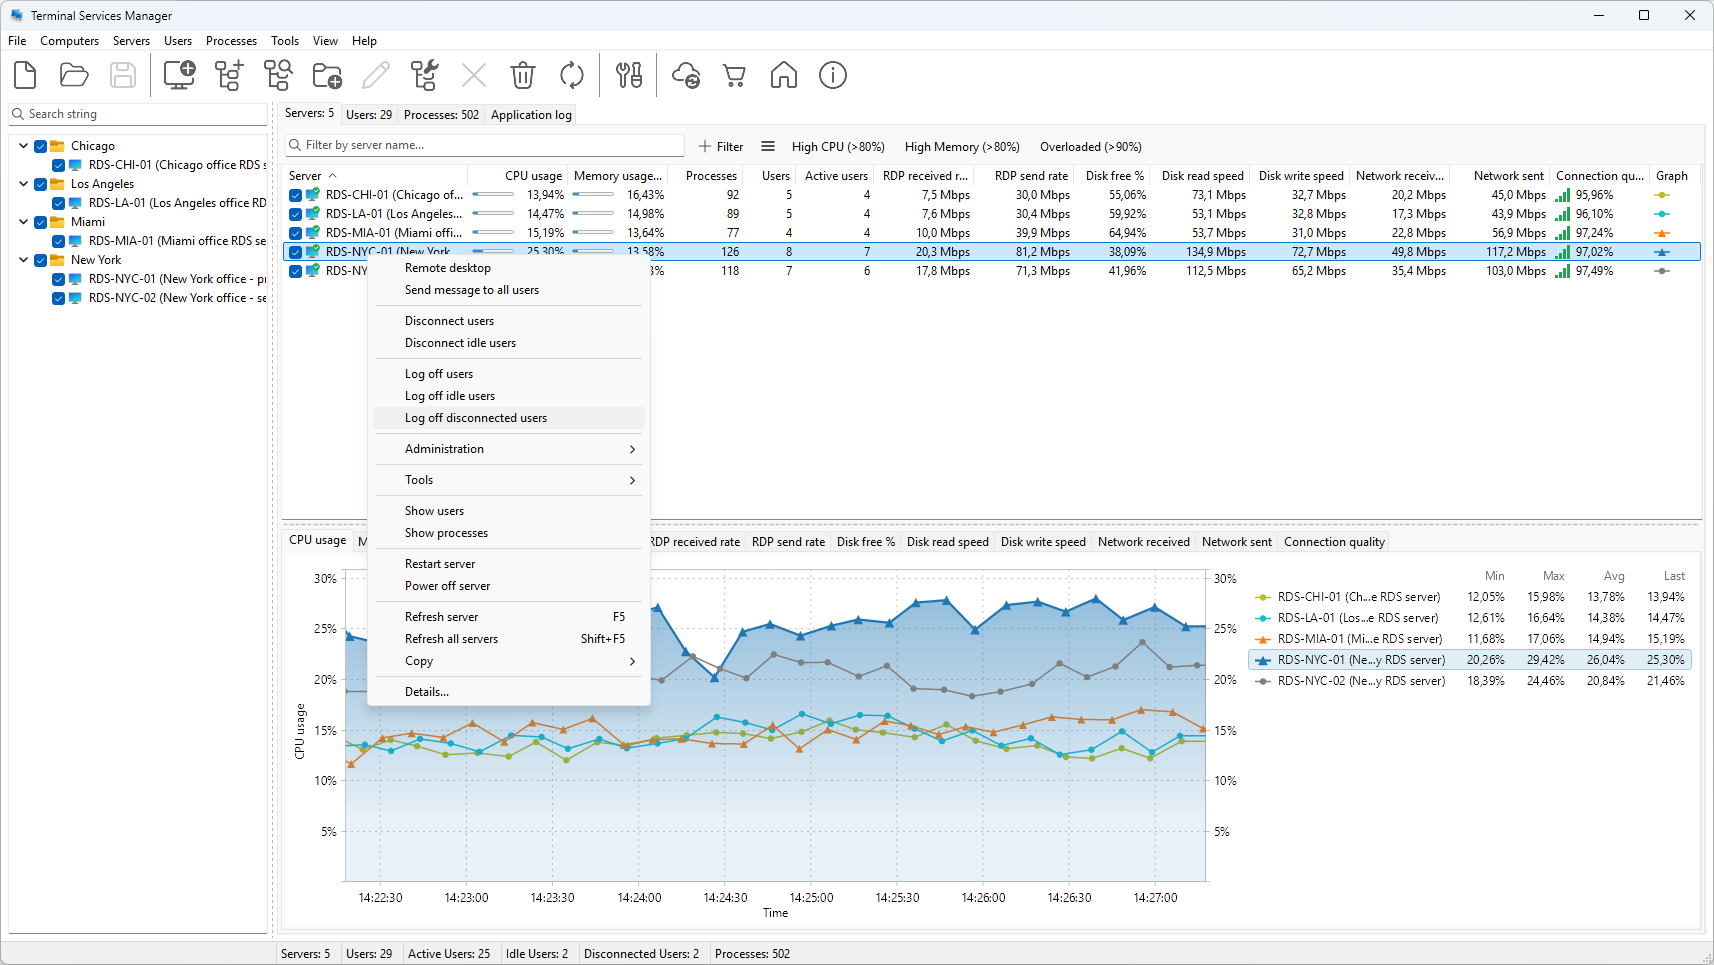Click the Search network tree icon
This screenshot has width=1714, height=965.
278,75
